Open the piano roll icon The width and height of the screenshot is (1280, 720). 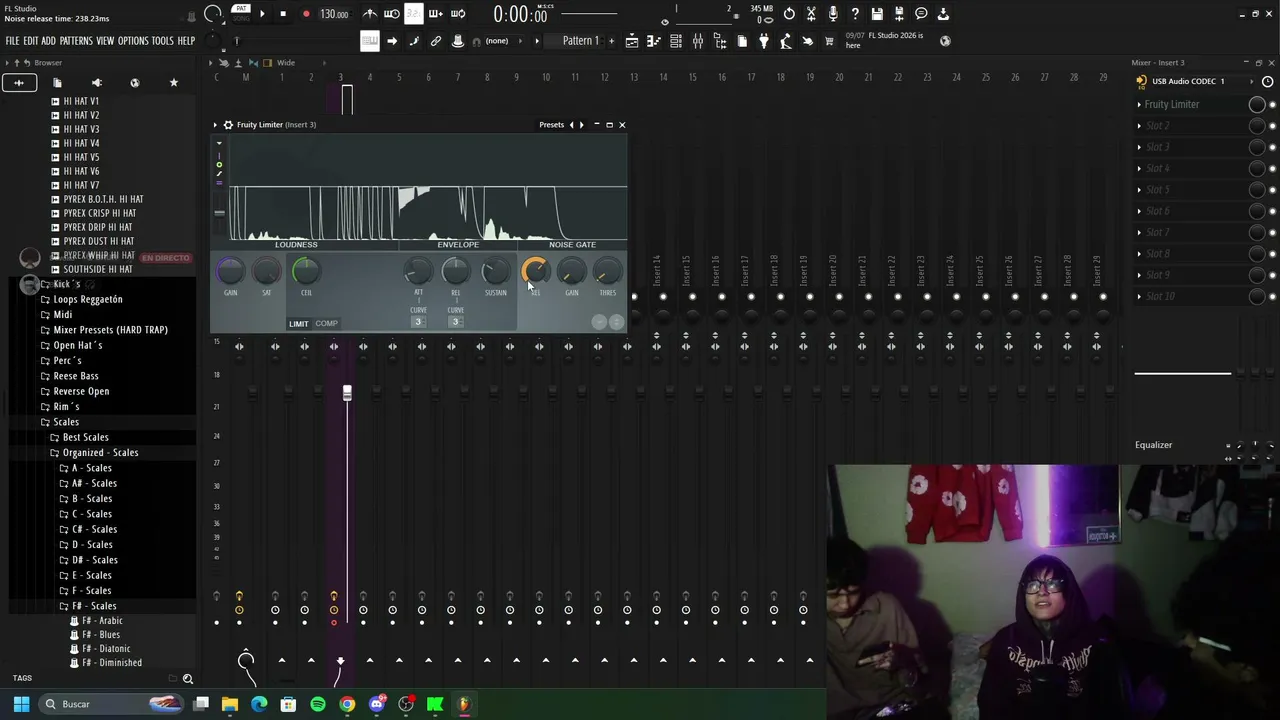[654, 41]
